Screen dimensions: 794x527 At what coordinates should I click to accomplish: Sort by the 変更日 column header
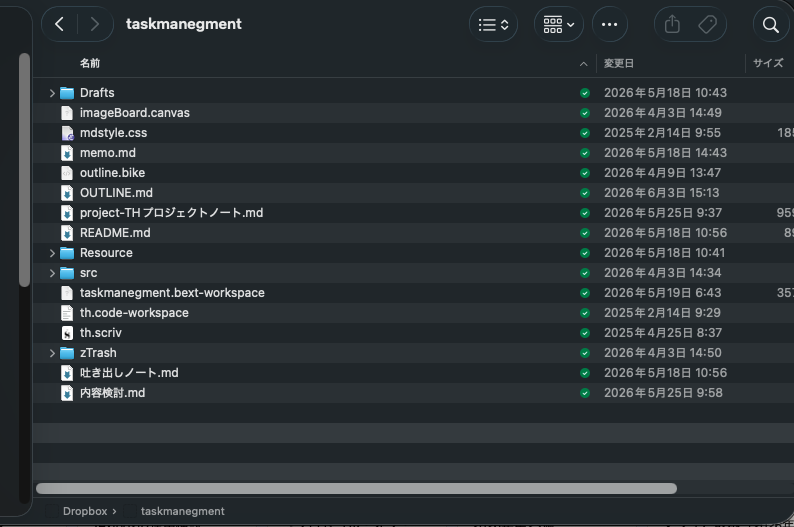click(x=619, y=63)
